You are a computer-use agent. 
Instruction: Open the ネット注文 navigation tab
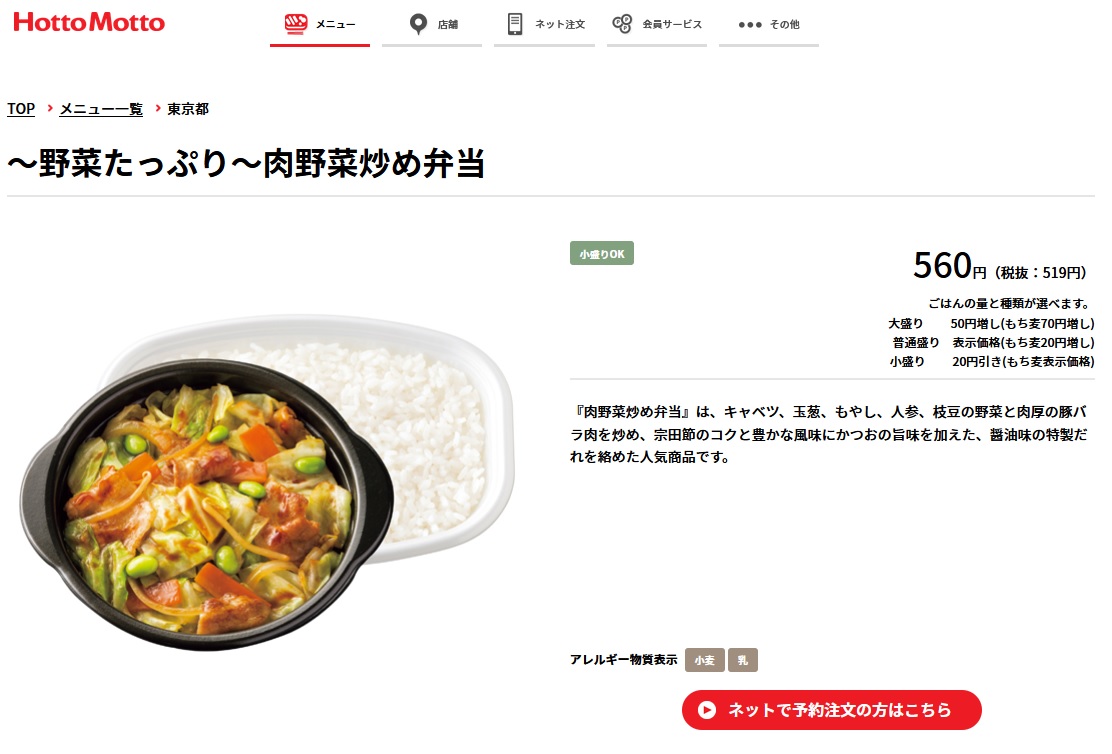(545, 26)
